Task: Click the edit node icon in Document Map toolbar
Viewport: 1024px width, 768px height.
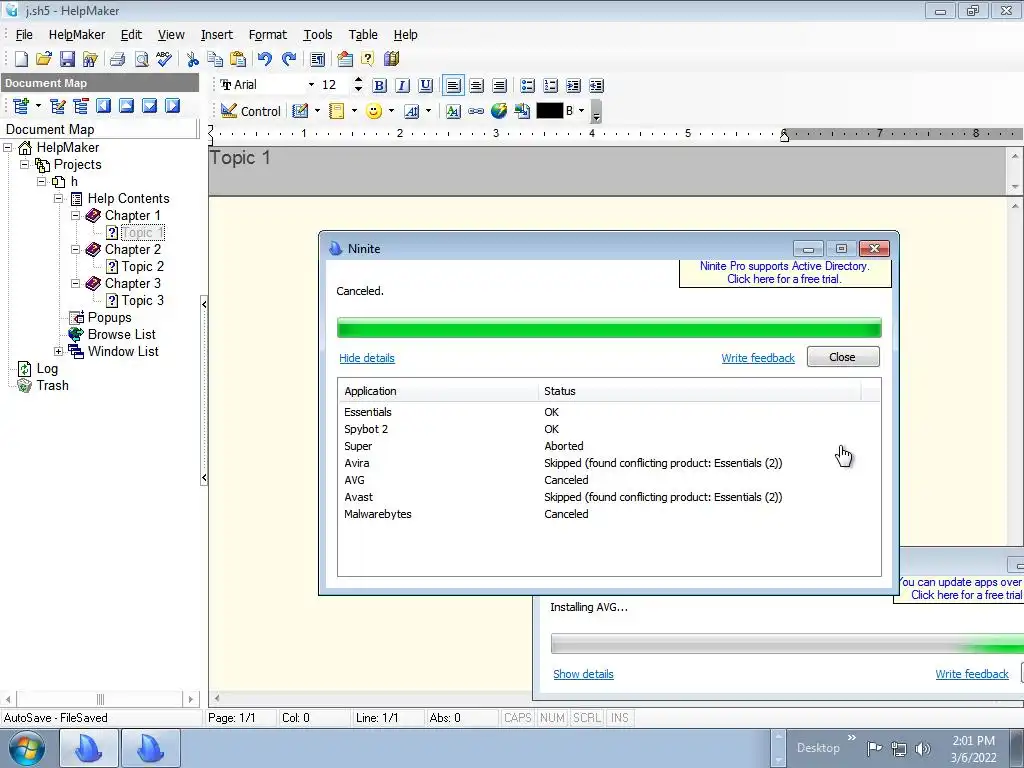Action: pyautogui.click(x=57, y=106)
